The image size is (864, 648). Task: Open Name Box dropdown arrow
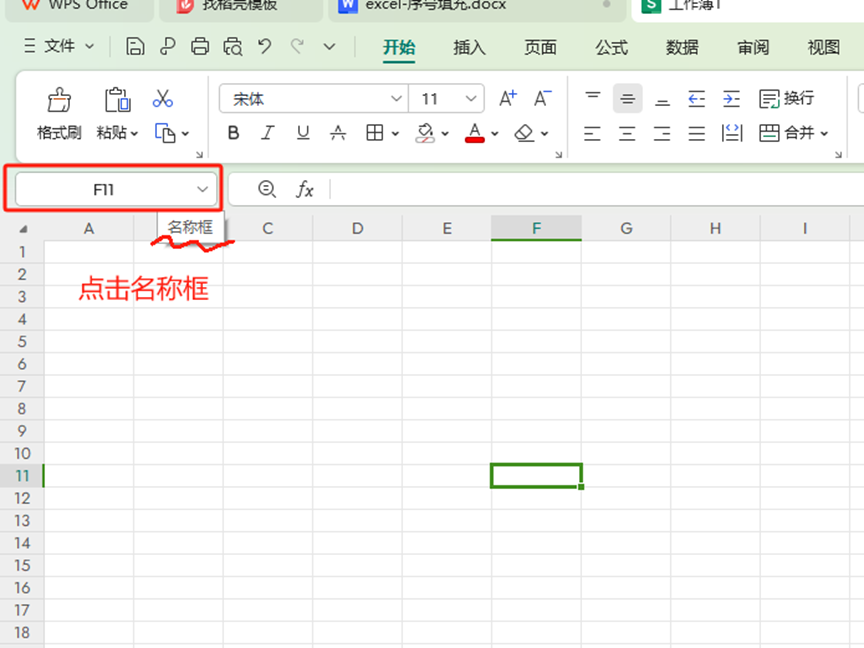[202, 190]
